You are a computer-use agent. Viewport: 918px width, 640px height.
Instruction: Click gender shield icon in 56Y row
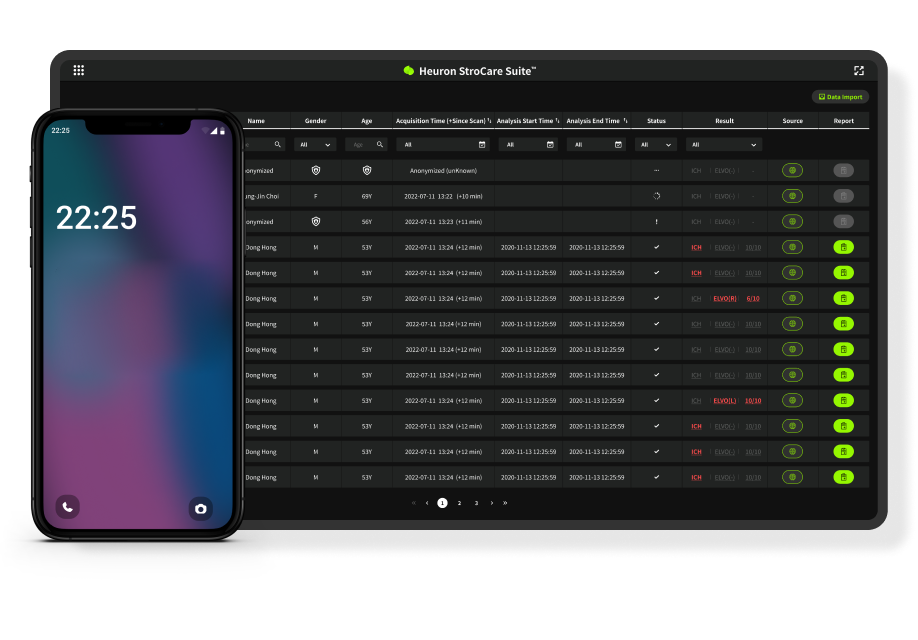click(x=316, y=222)
